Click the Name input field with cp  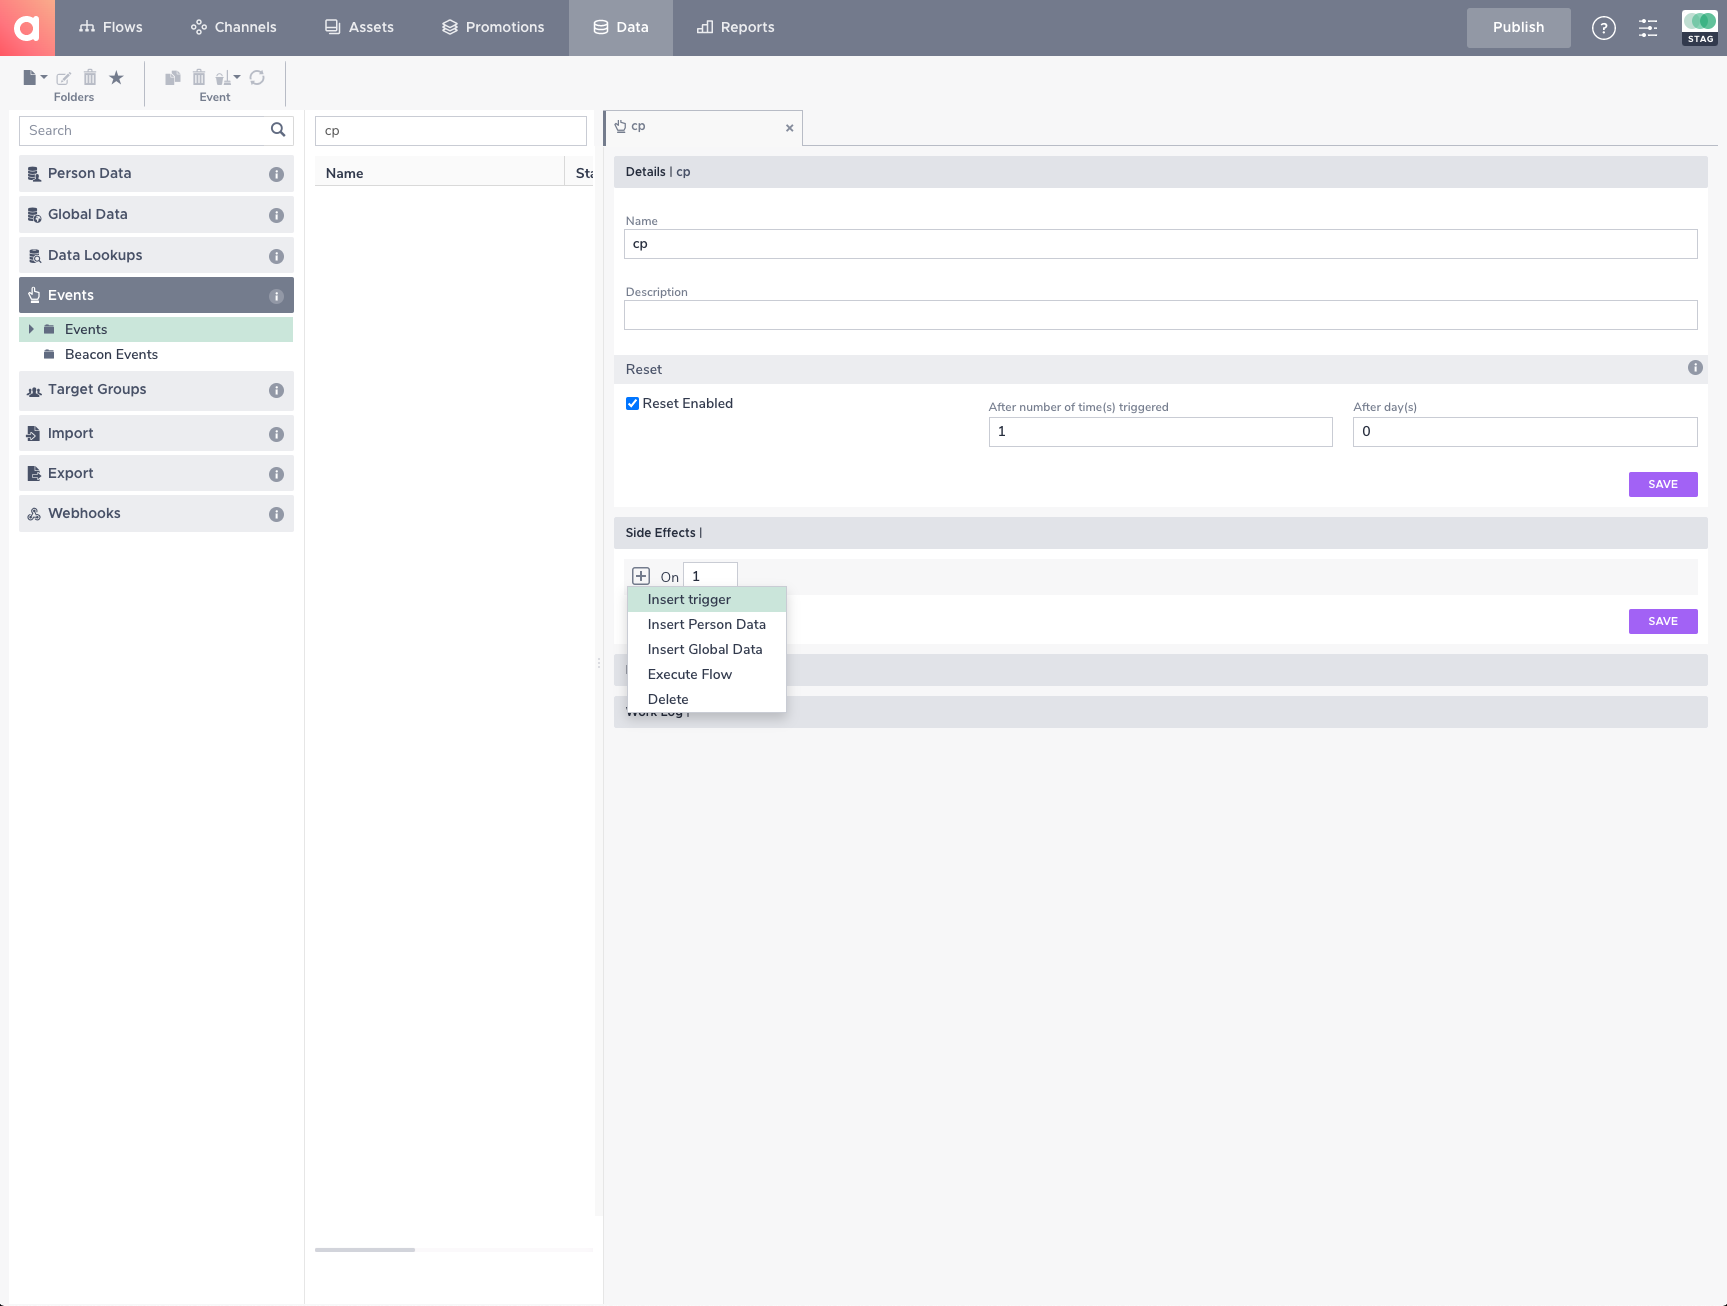(x=1160, y=244)
